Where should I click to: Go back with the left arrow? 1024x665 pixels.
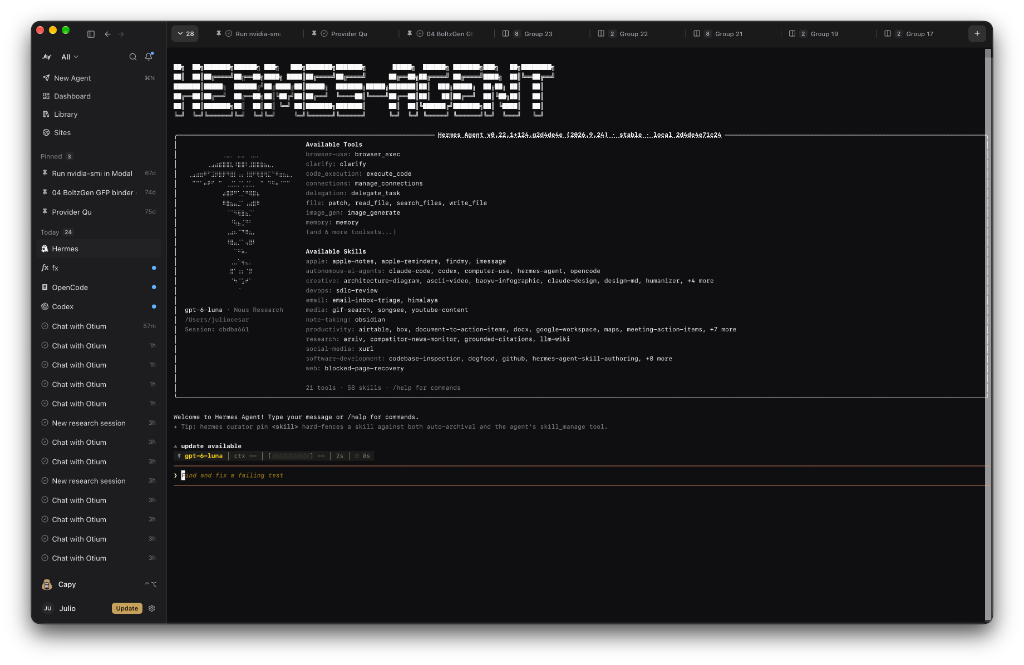tap(108, 34)
